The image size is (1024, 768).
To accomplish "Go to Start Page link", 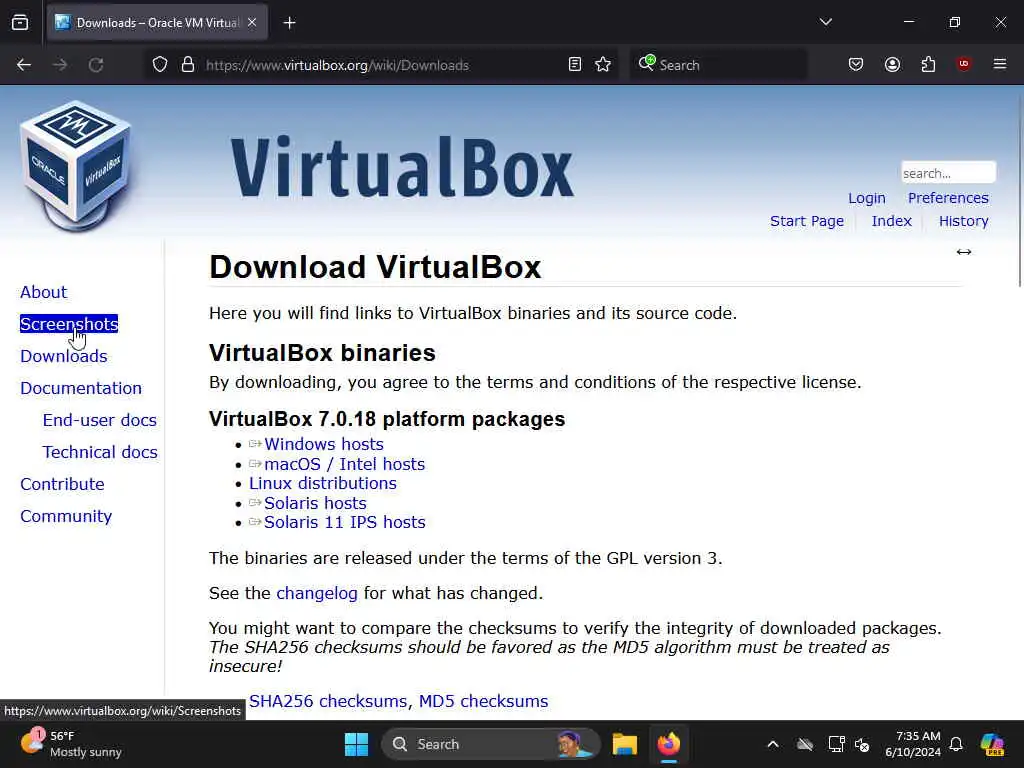I will (x=807, y=221).
